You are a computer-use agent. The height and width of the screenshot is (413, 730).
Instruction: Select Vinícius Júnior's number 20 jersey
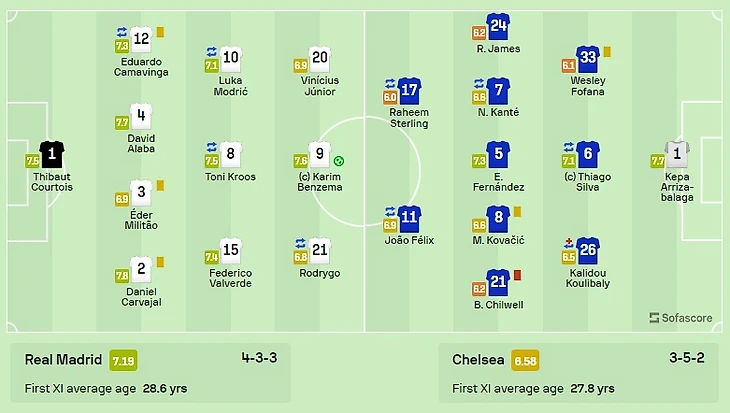(x=320, y=58)
